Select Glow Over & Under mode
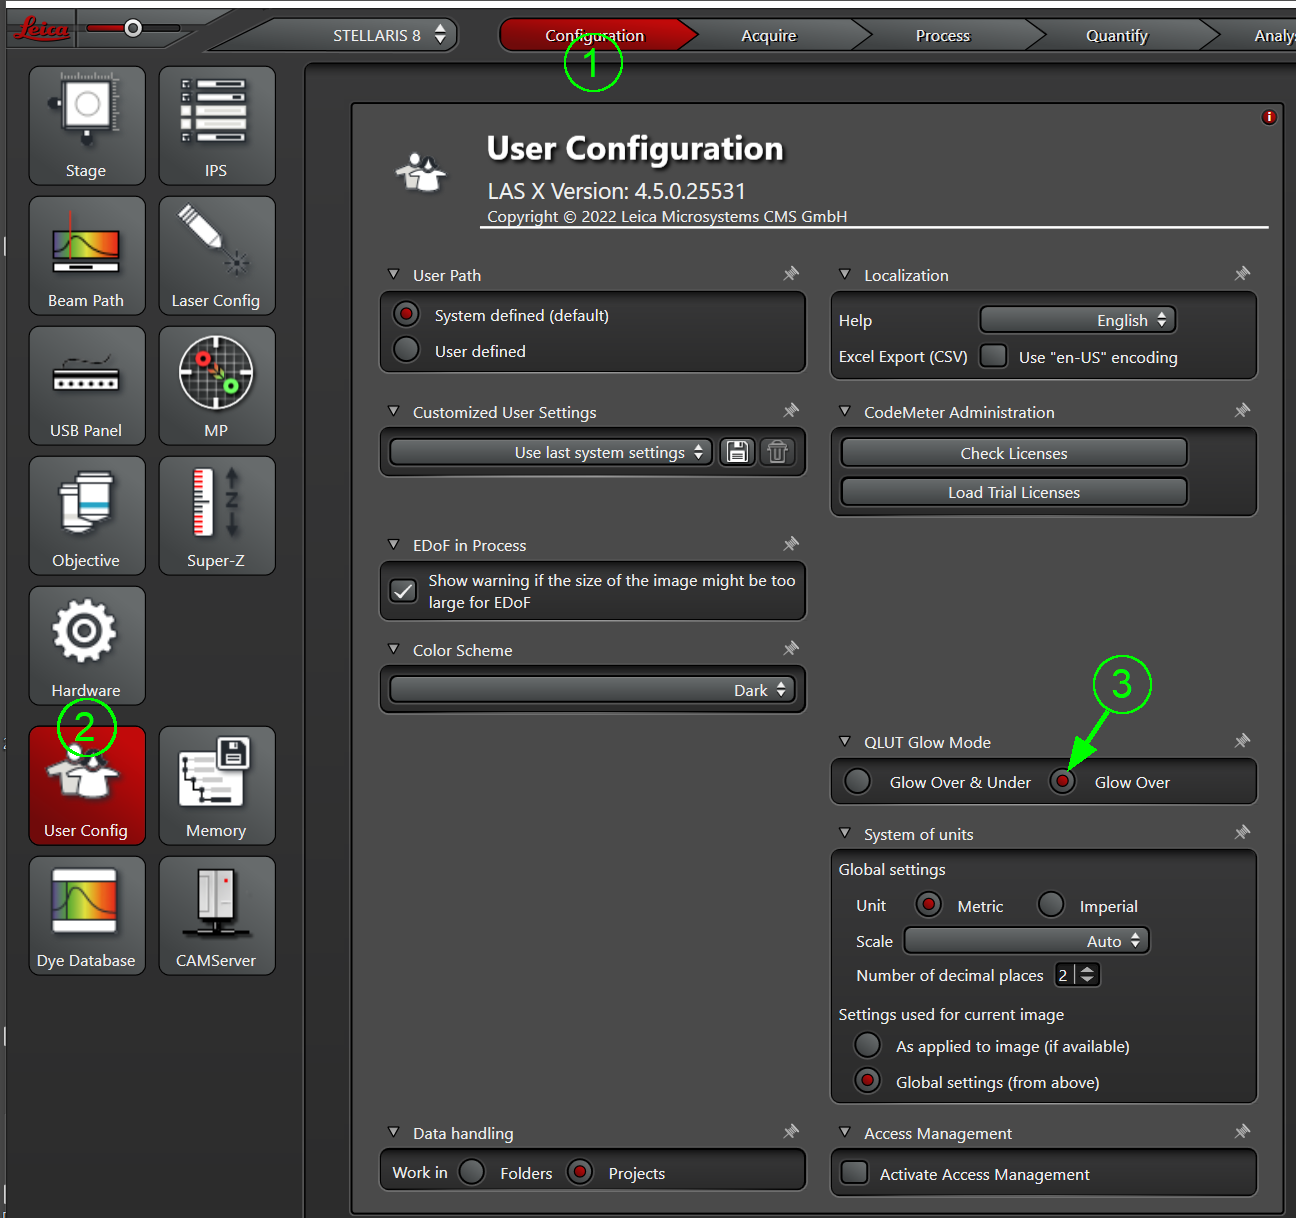 pyautogui.click(x=858, y=781)
